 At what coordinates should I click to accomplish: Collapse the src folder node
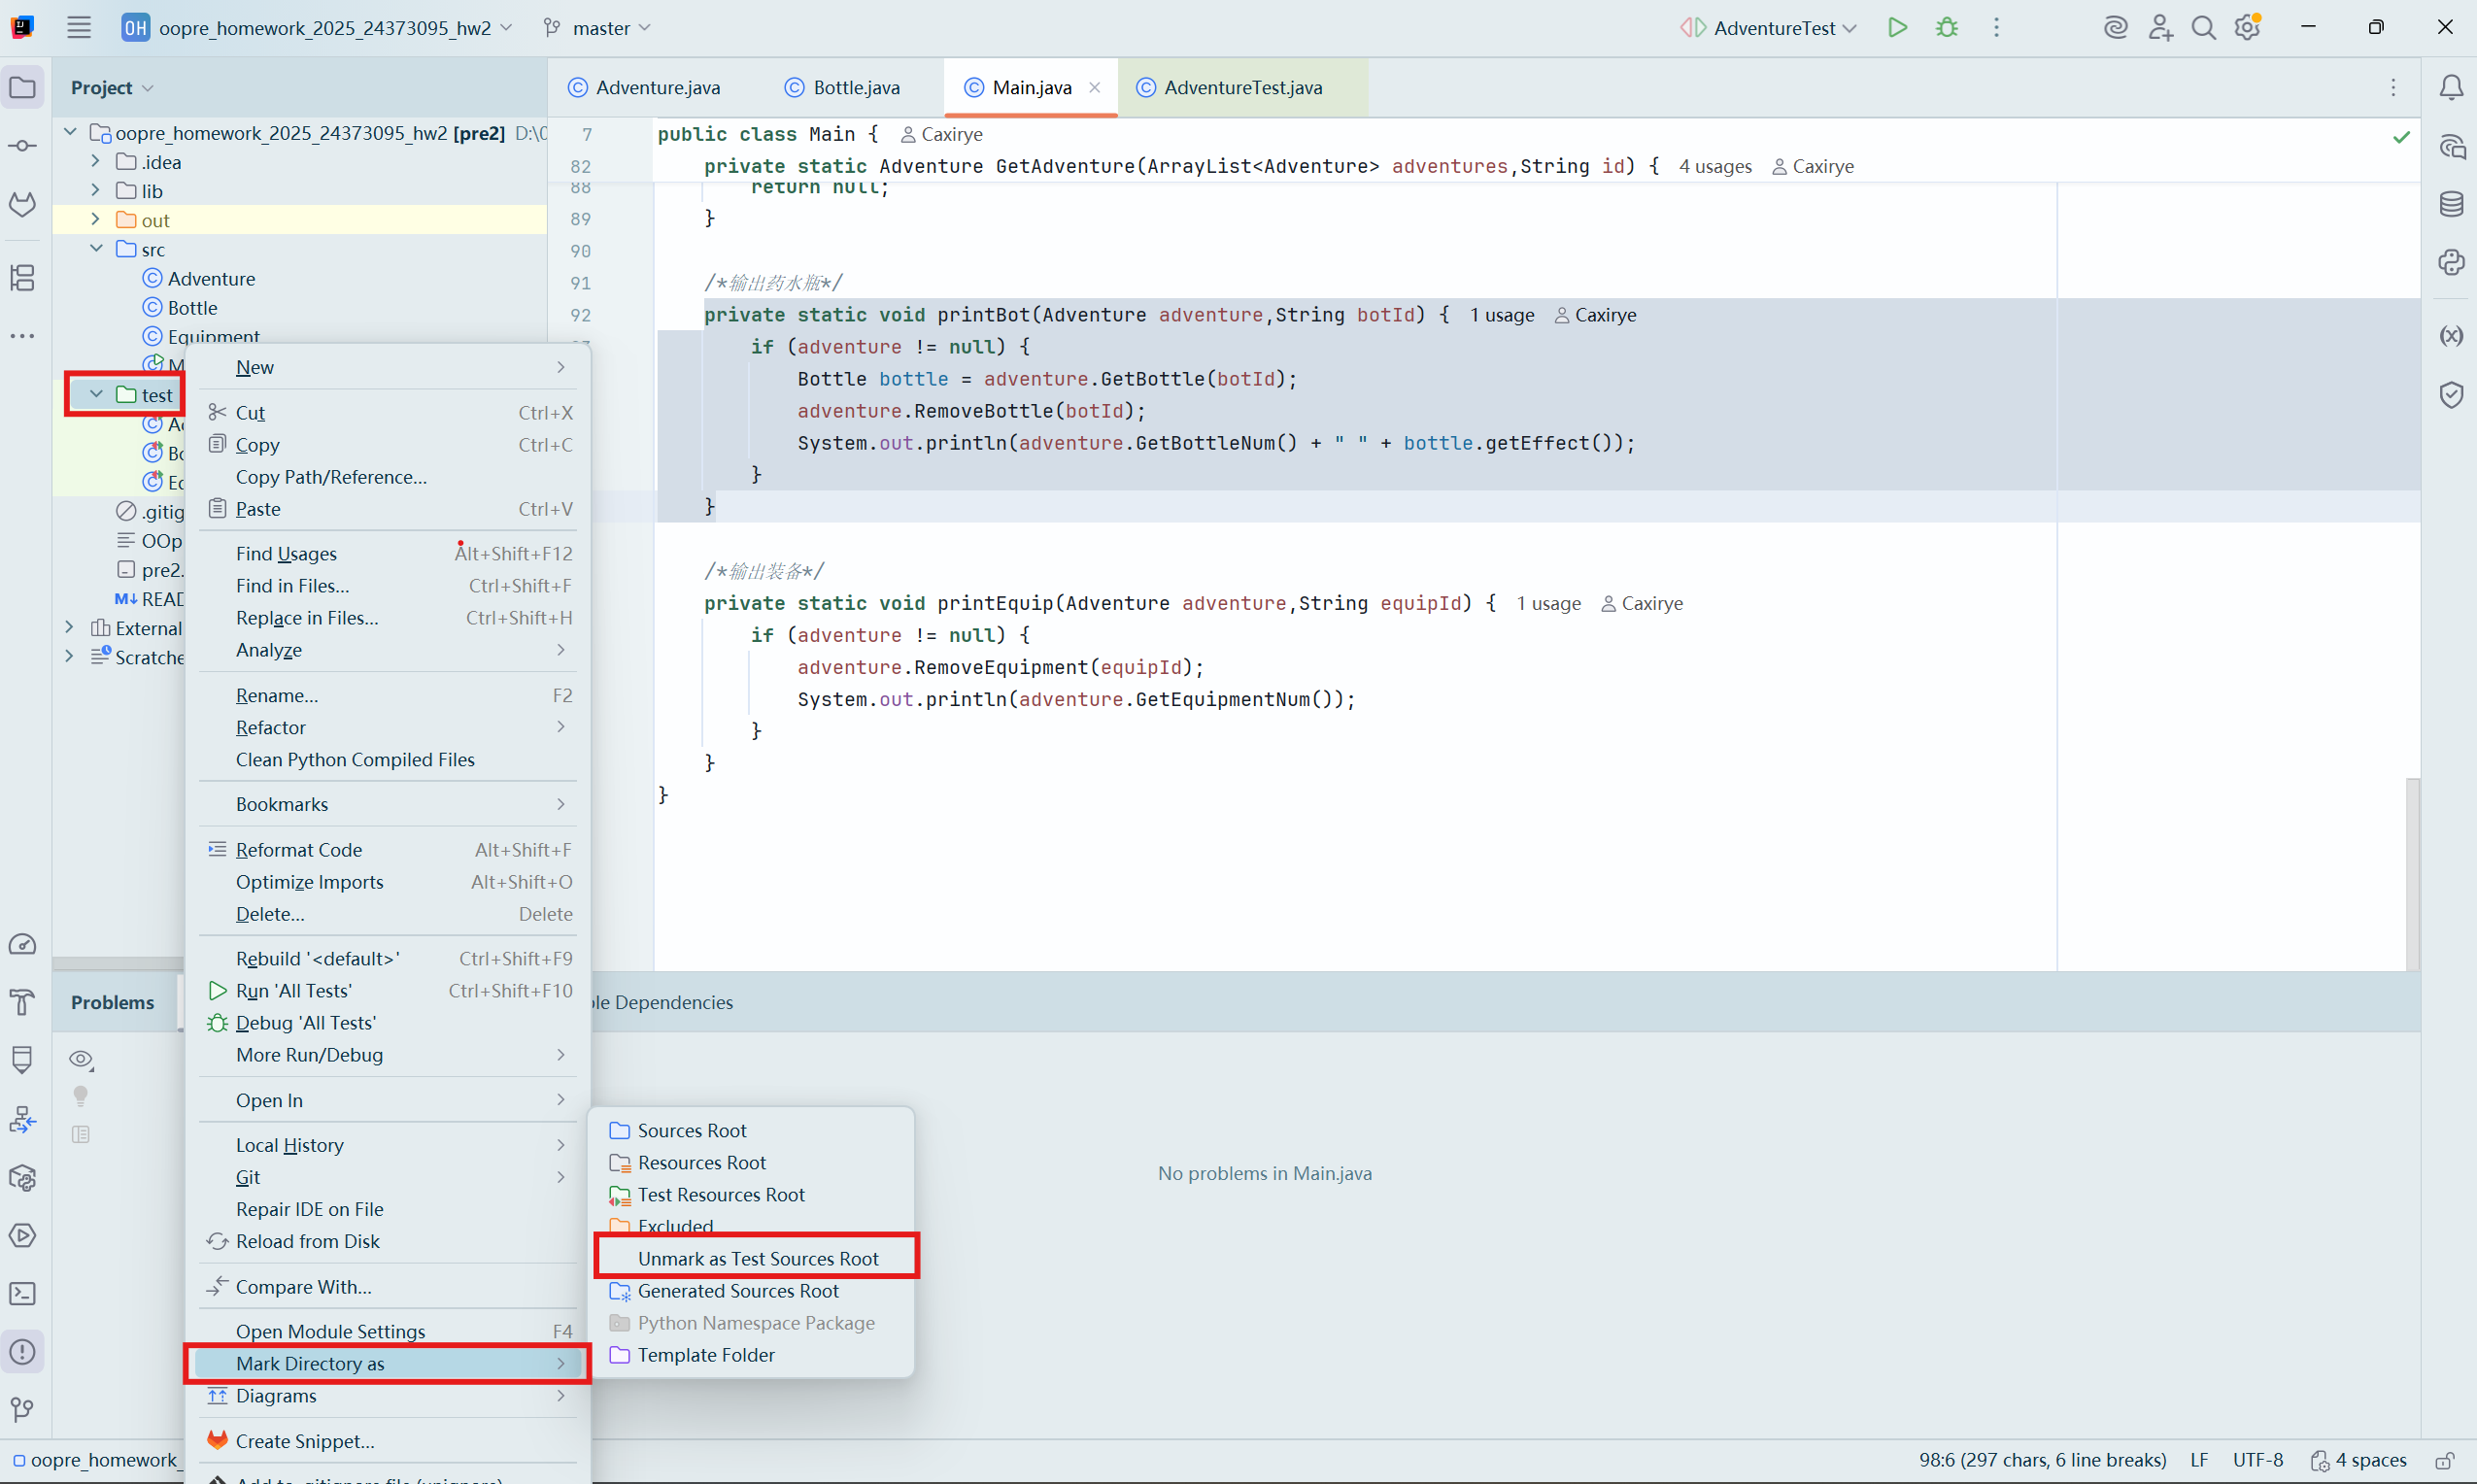(96, 248)
